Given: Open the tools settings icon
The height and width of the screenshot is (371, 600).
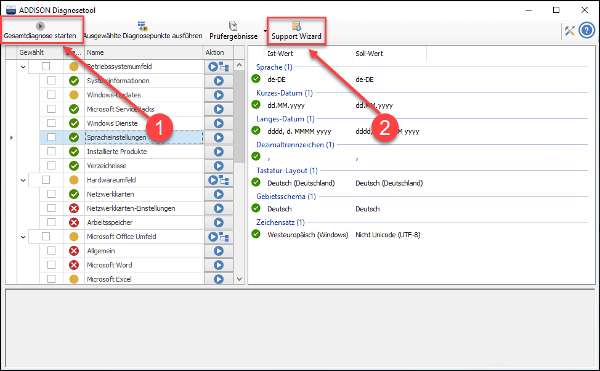Looking at the screenshot, I should (x=570, y=31).
